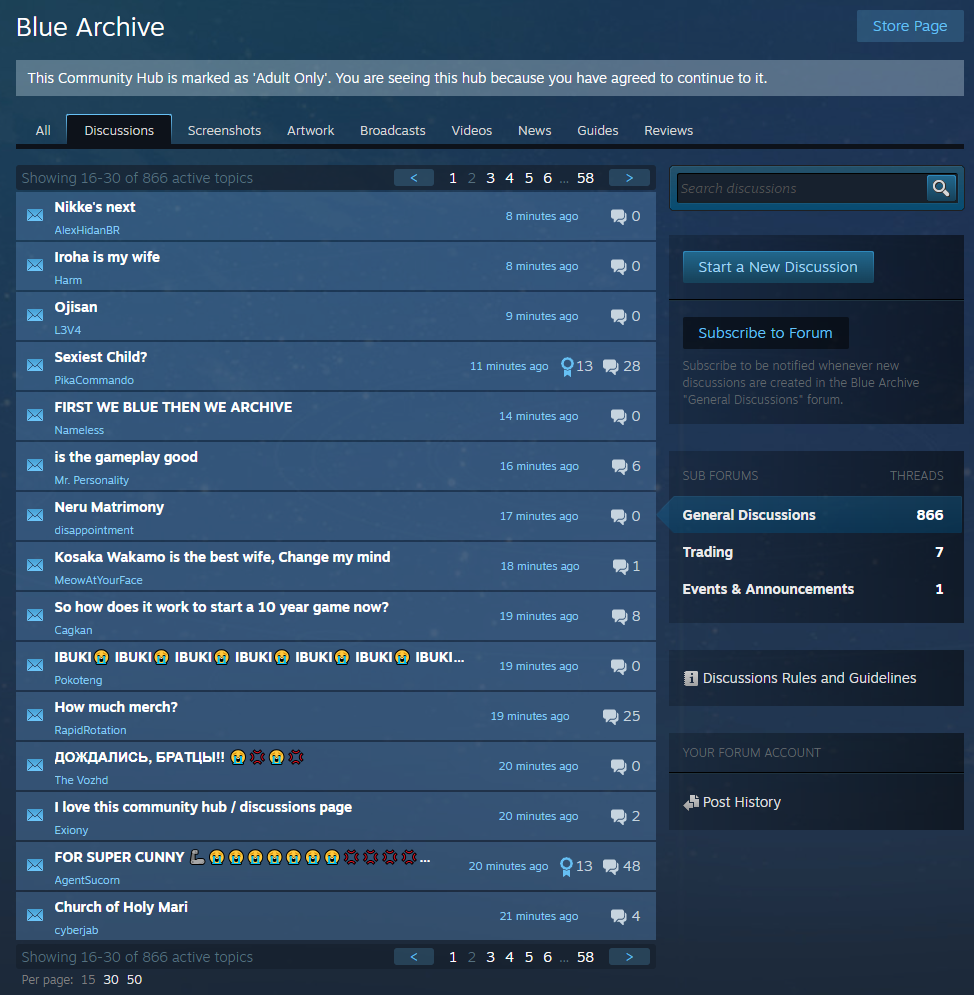Click reply bubble icon on FOR SUPER CUNNY row
The image size is (974, 995).
[x=610, y=866]
